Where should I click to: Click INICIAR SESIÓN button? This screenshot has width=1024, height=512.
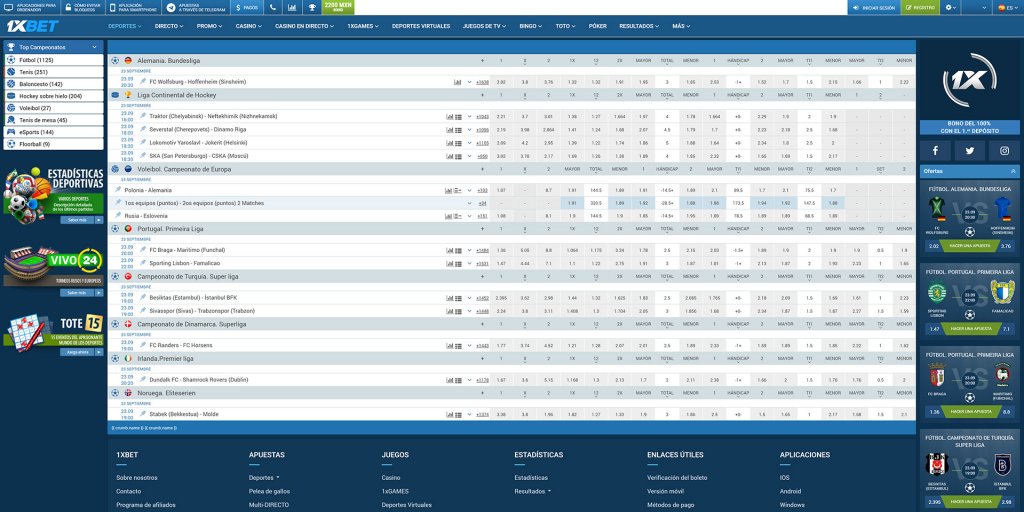tap(874, 7)
